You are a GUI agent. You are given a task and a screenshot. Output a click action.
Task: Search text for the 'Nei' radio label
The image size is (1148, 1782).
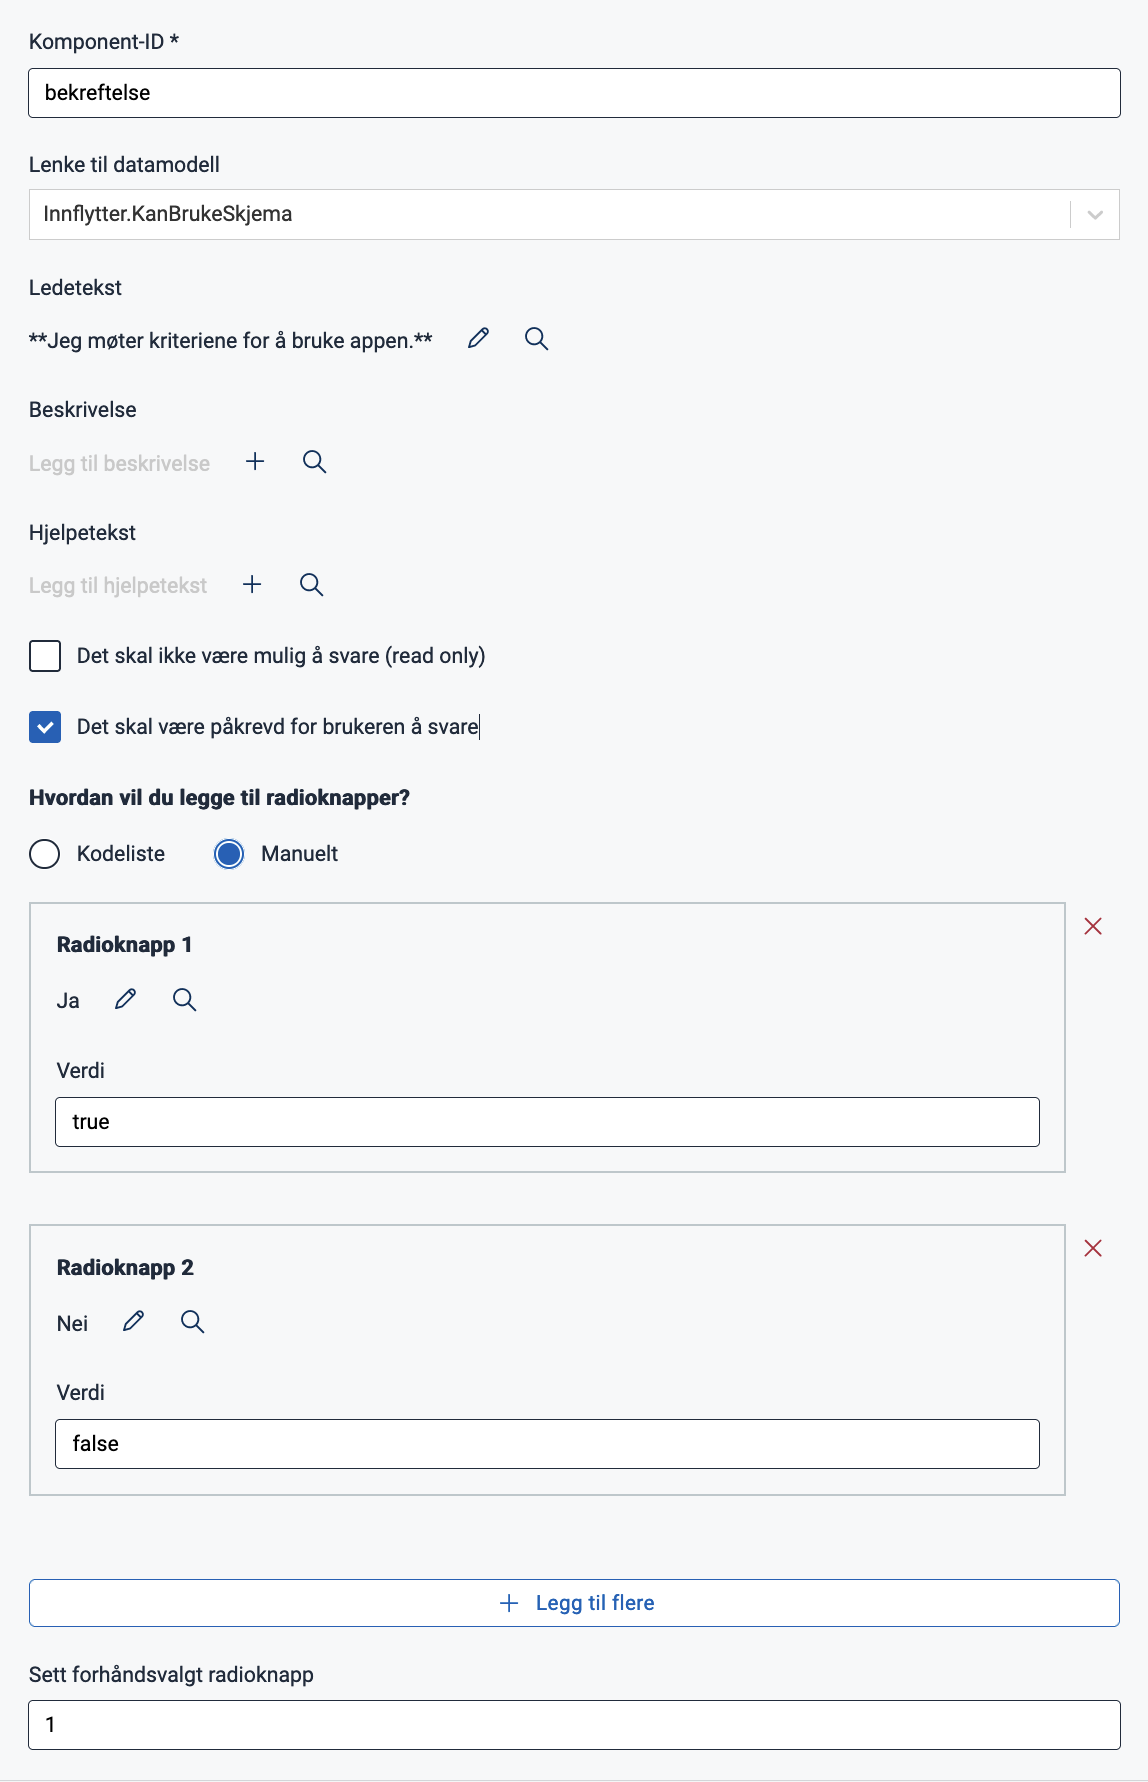point(192,1322)
